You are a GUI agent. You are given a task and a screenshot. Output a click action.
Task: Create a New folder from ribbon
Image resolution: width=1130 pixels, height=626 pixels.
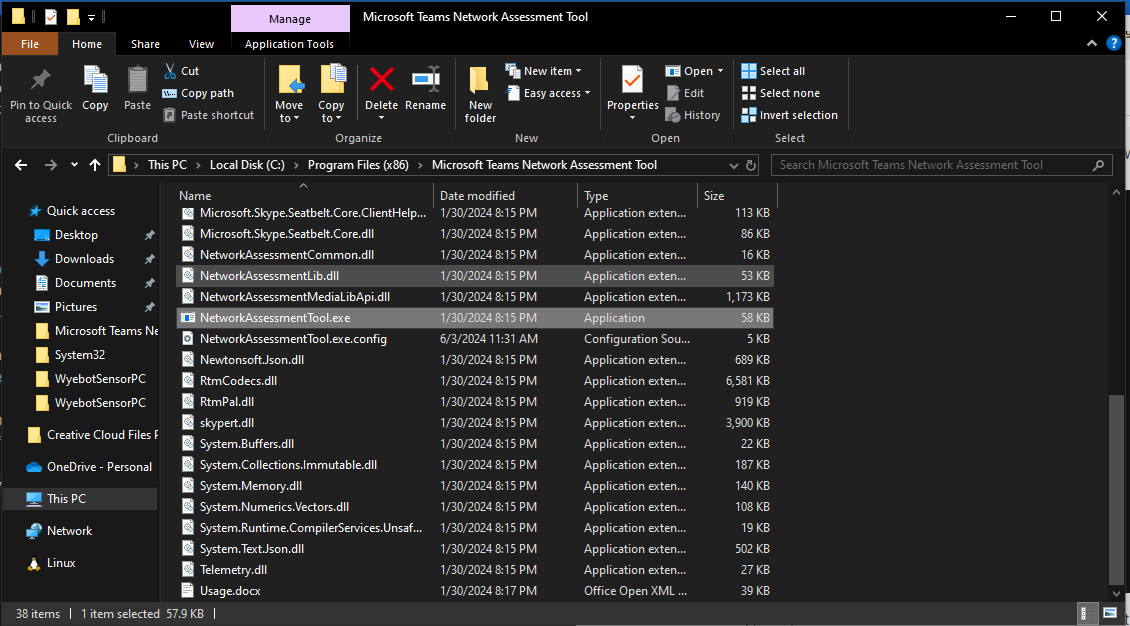pos(480,95)
